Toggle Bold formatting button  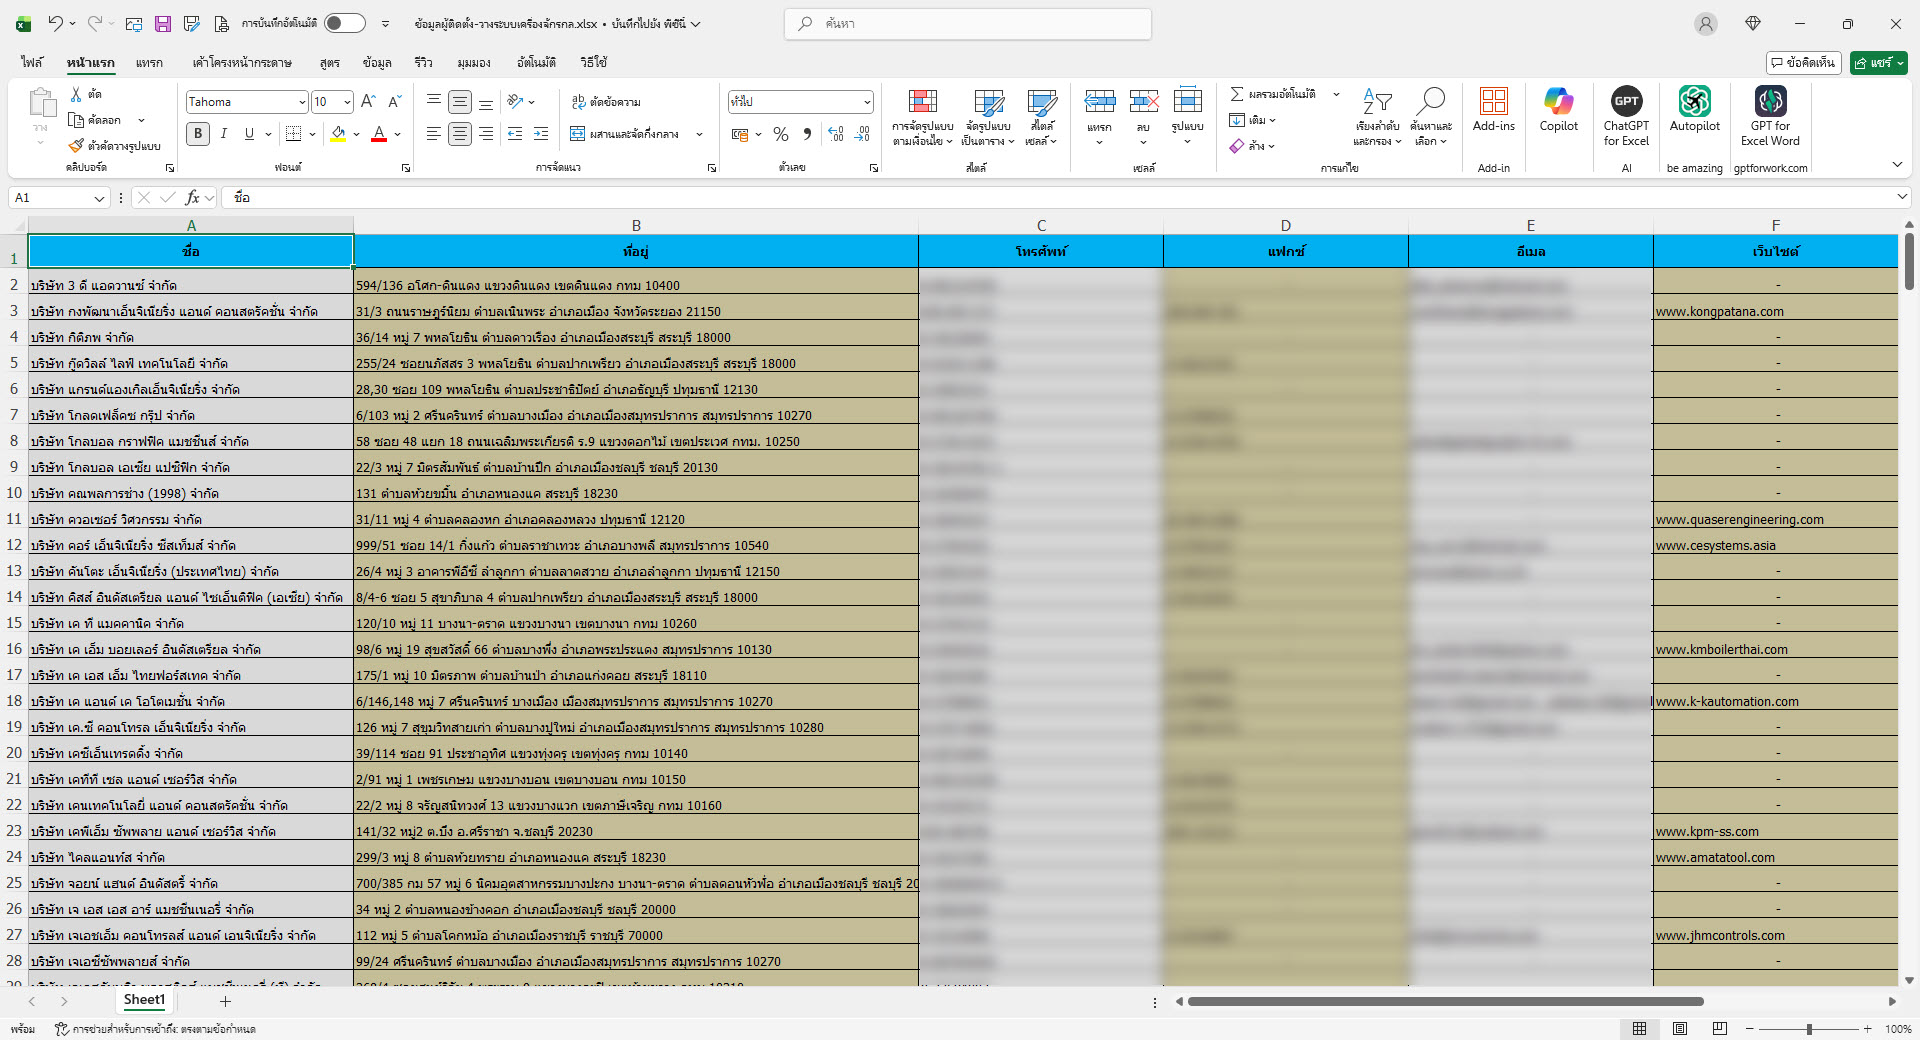click(x=198, y=134)
